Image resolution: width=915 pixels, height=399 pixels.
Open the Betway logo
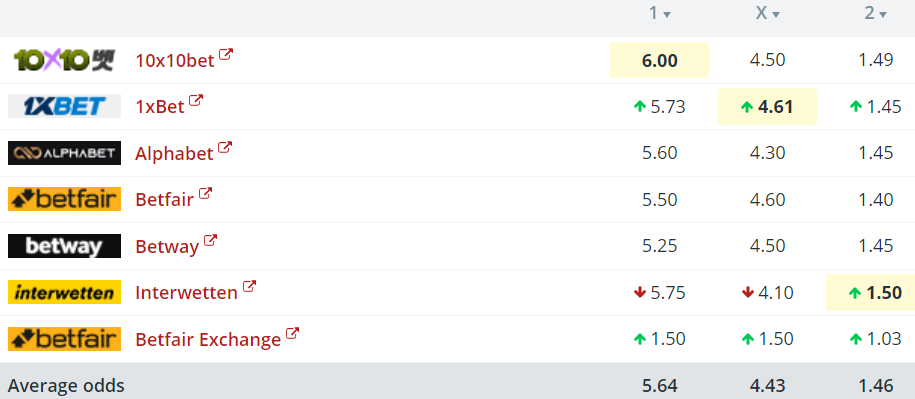(x=64, y=246)
